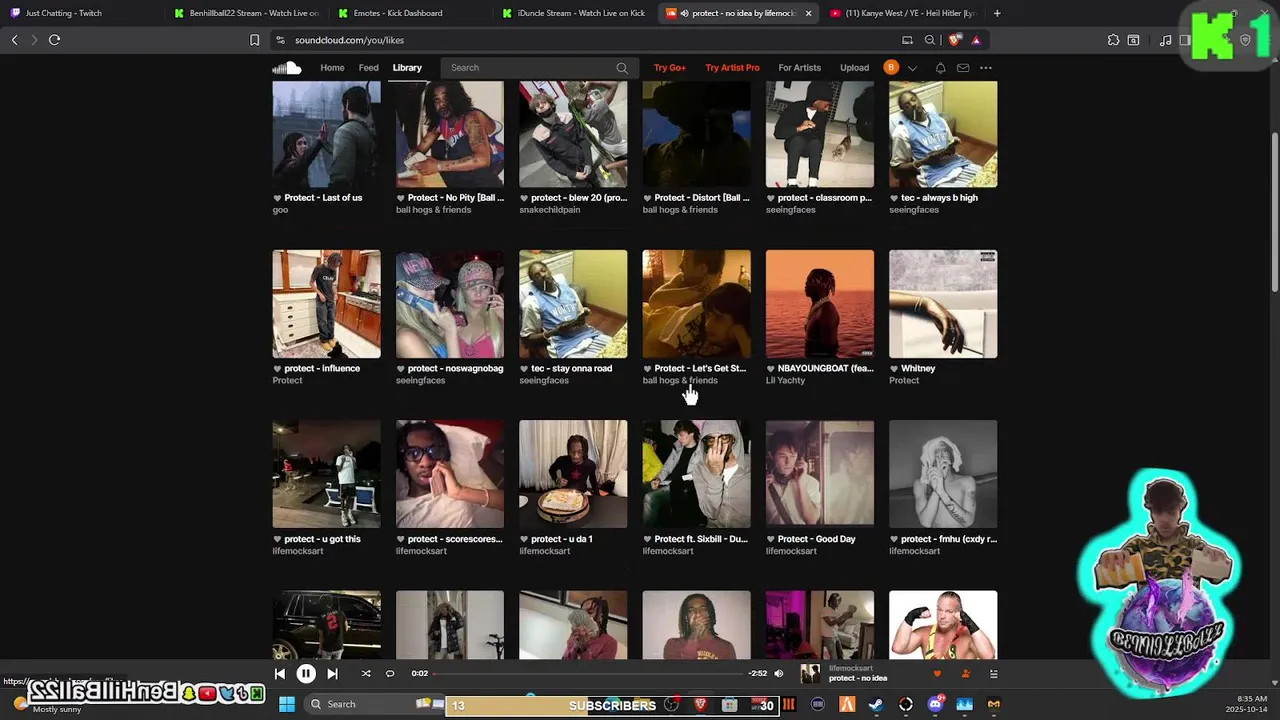Open artist link 'snakechildpain'
The width and height of the screenshot is (1280, 720).
coord(550,210)
